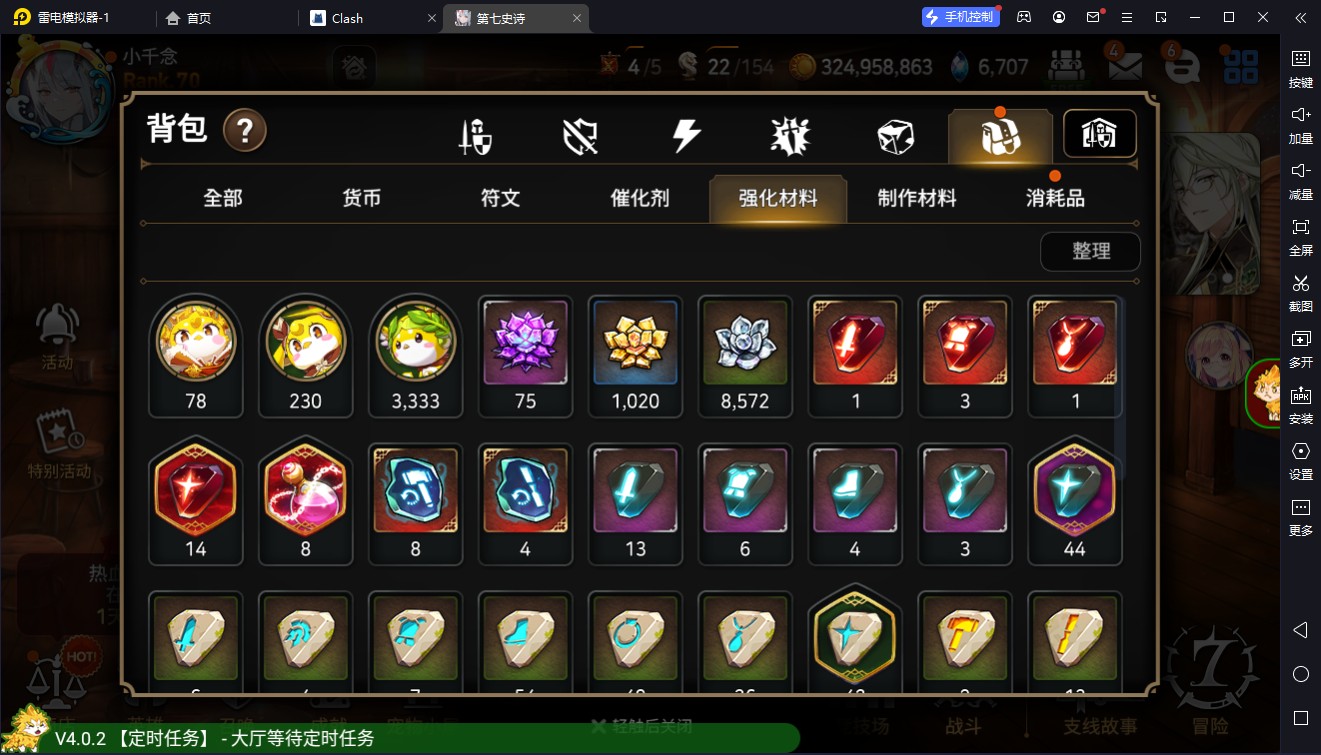Open the 催化剂 tab

[639, 198]
